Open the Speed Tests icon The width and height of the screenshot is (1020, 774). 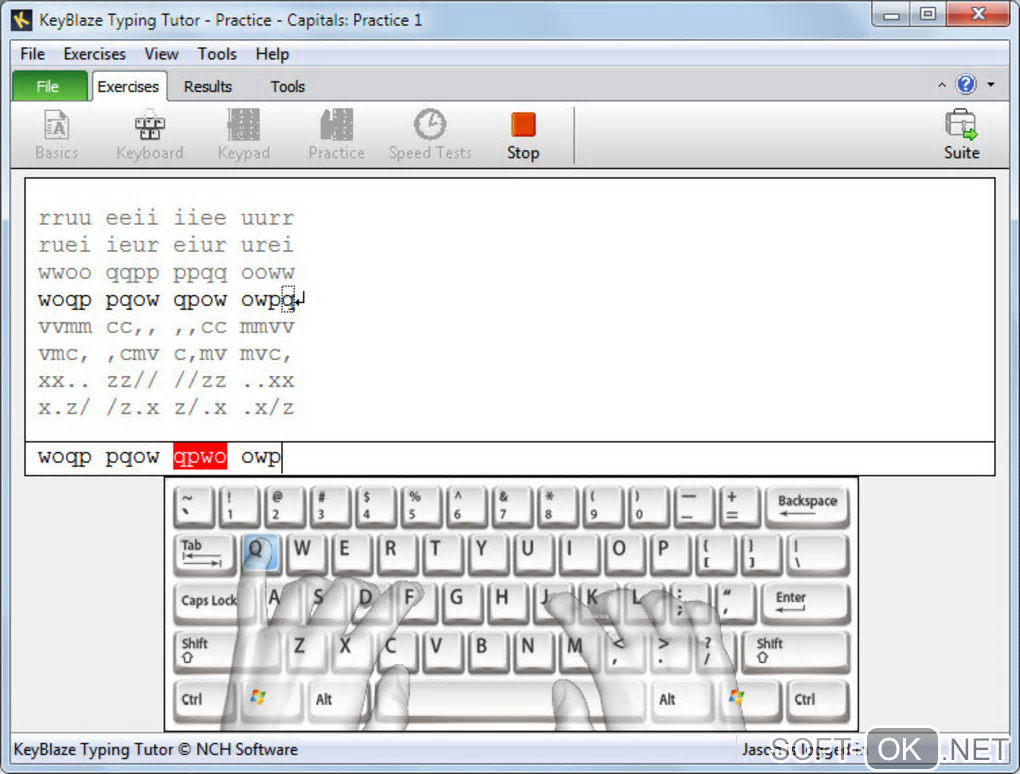(x=429, y=135)
